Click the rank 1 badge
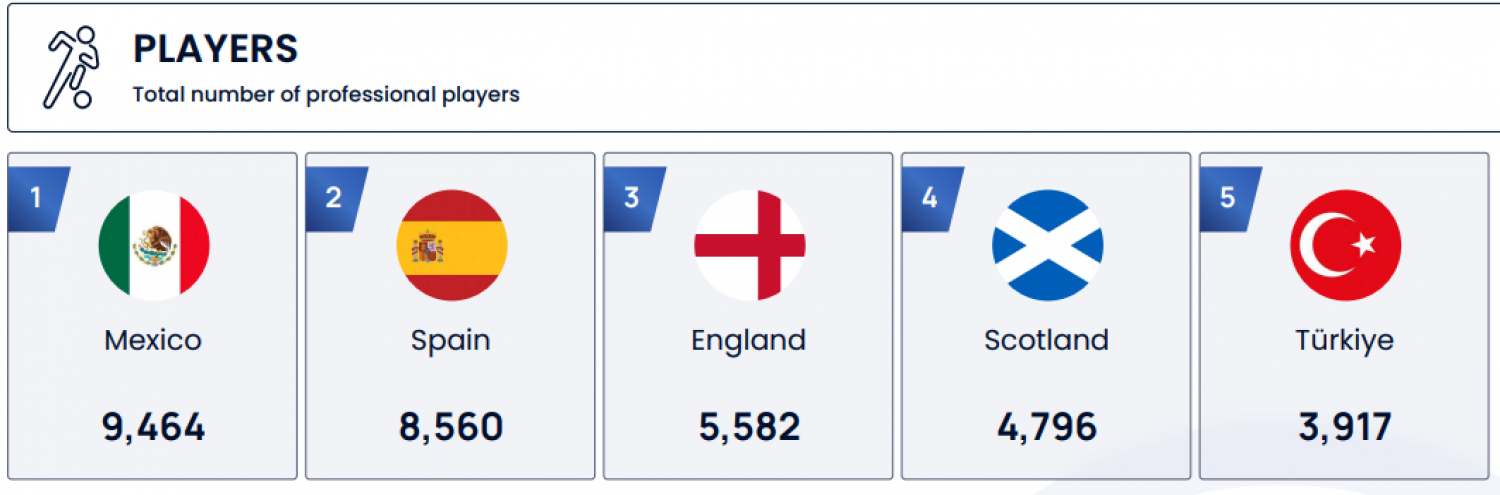The width and height of the screenshot is (1500, 495). [38, 199]
